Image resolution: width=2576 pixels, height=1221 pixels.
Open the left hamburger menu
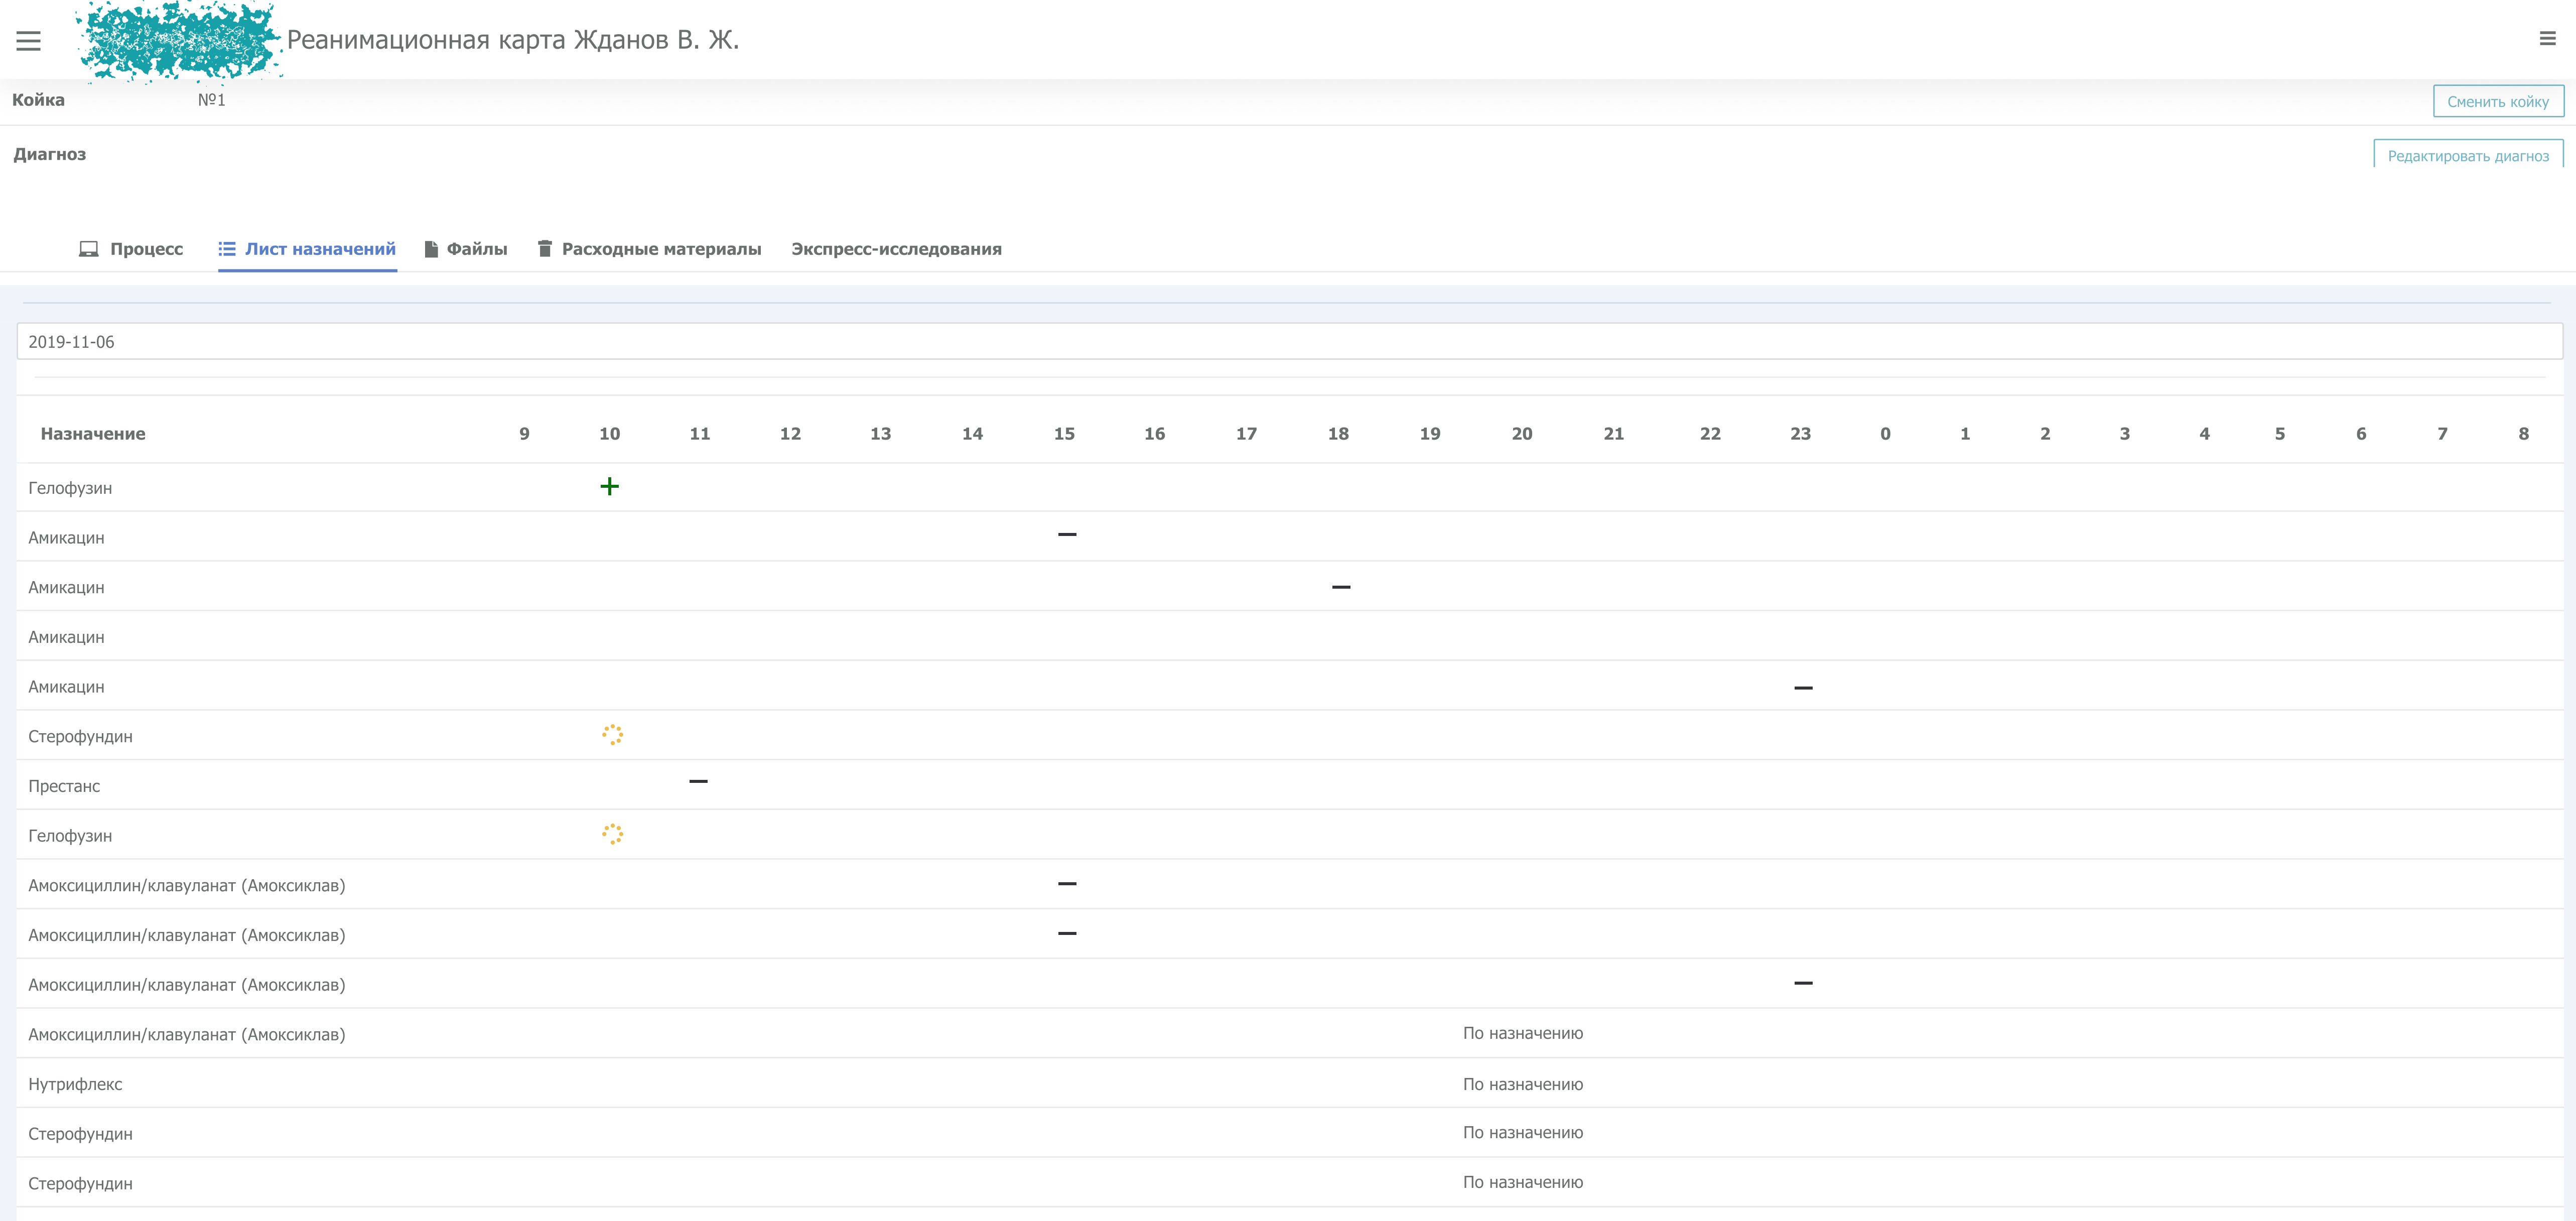(x=28, y=41)
